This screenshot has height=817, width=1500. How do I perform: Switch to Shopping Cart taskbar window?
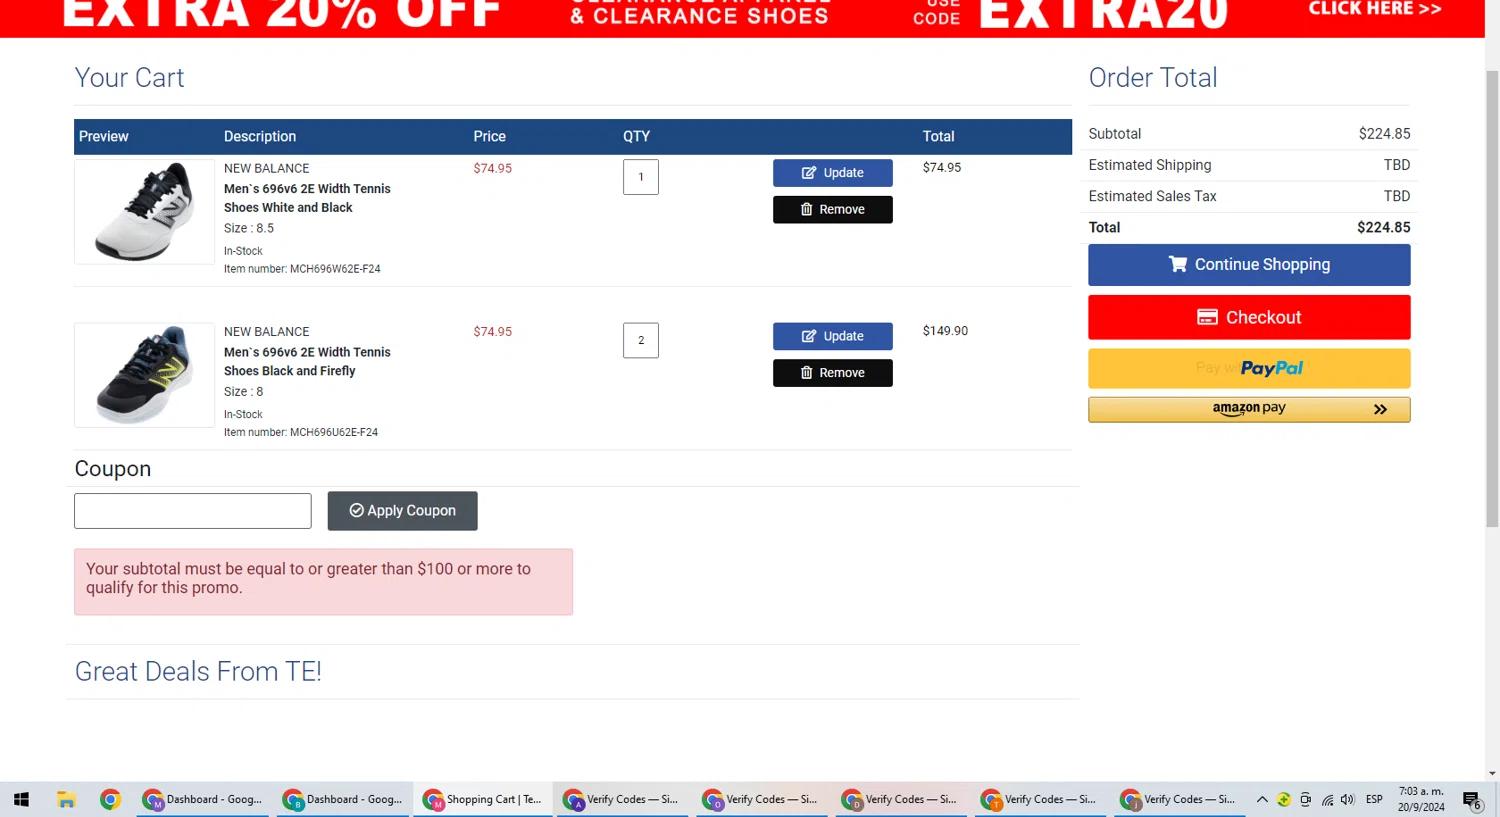482,800
